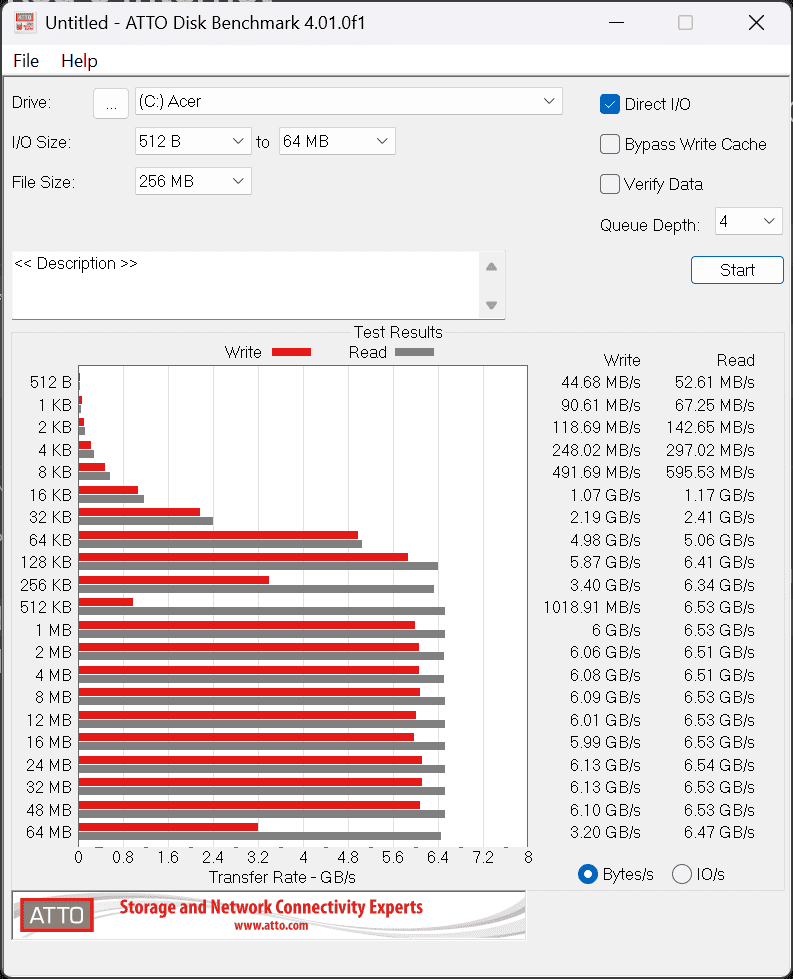Select the IO/s radio button
Viewport: 793px width, 979px height.
point(682,874)
